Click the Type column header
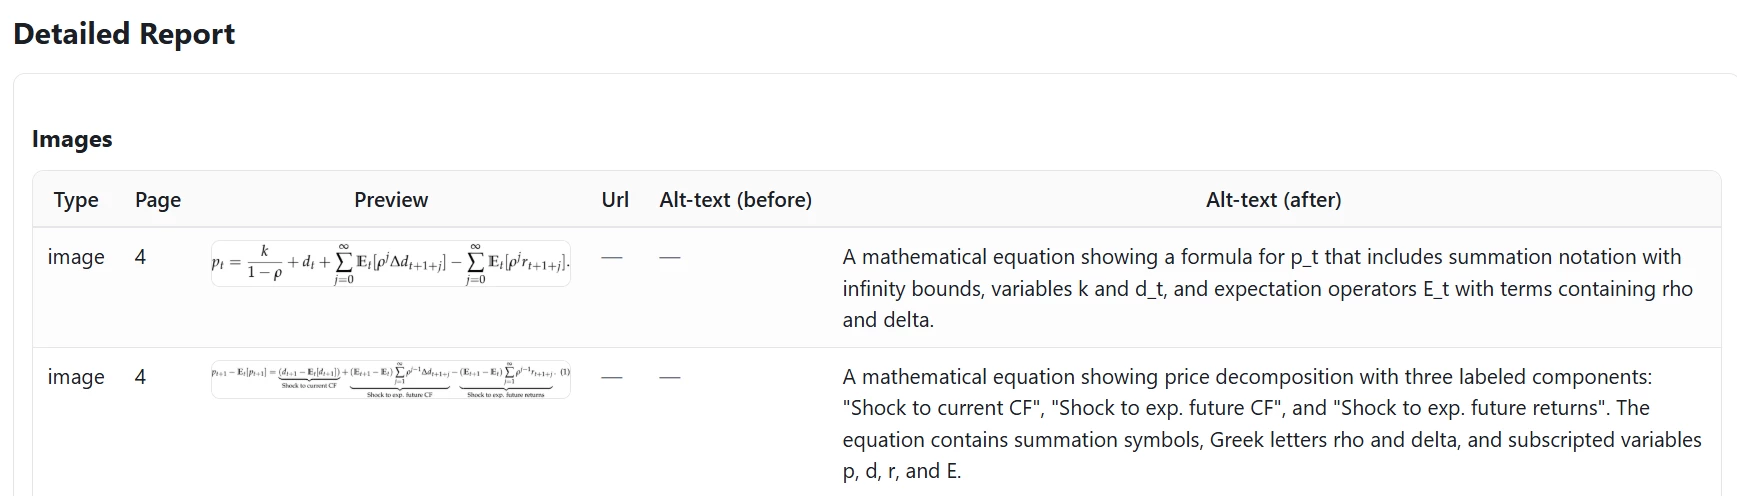The height and width of the screenshot is (496, 1737). click(76, 200)
